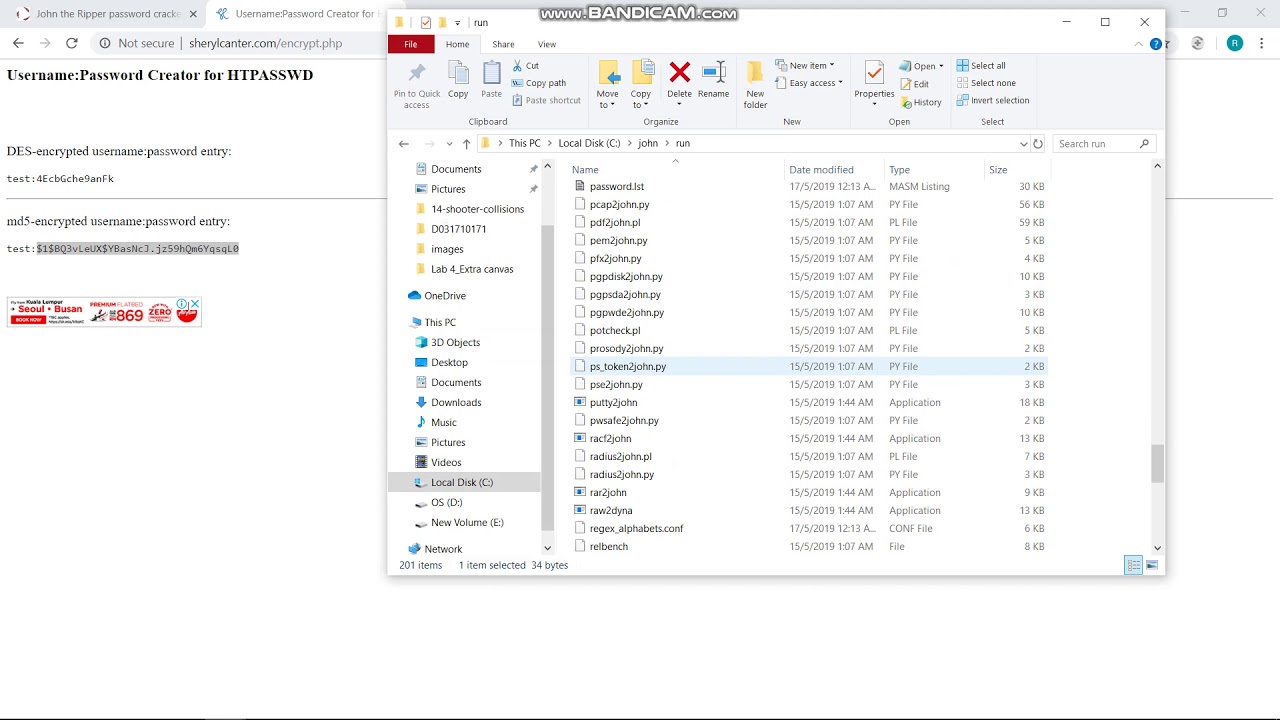Switch to the Share ribbon tab

coord(503,44)
